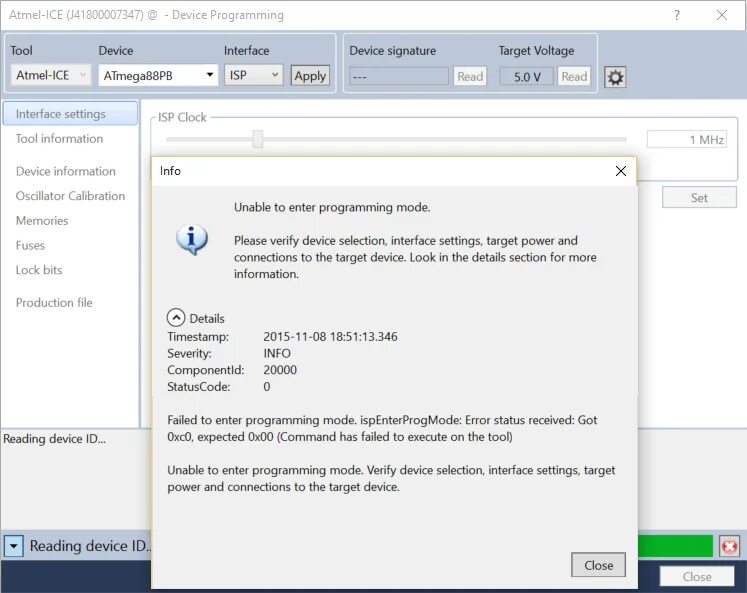Open Memories page
The height and width of the screenshot is (593, 747).
42,221
